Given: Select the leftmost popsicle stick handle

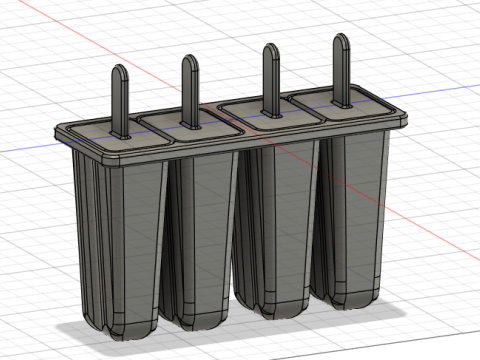Looking at the screenshot, I should point(120,102).
